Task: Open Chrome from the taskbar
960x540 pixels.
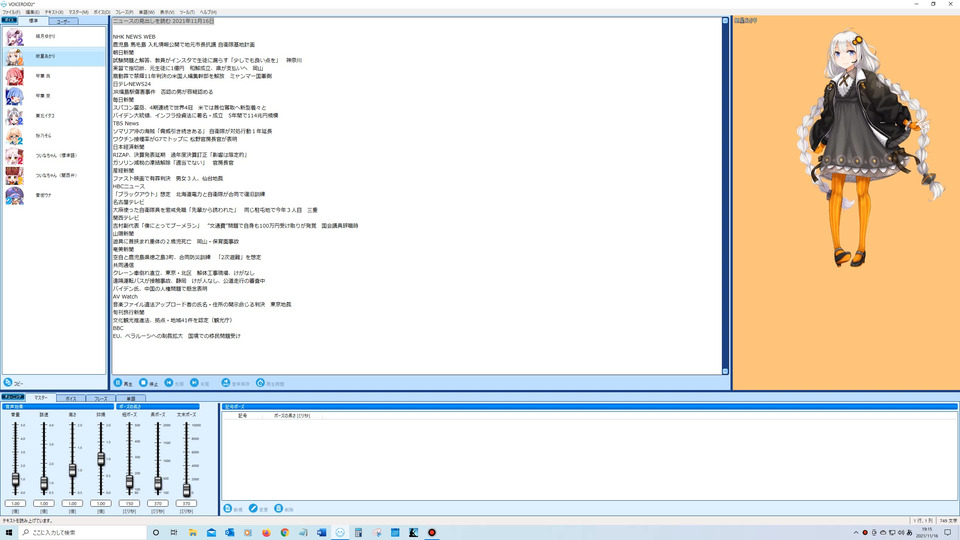Action: click(x=285, y=533)
